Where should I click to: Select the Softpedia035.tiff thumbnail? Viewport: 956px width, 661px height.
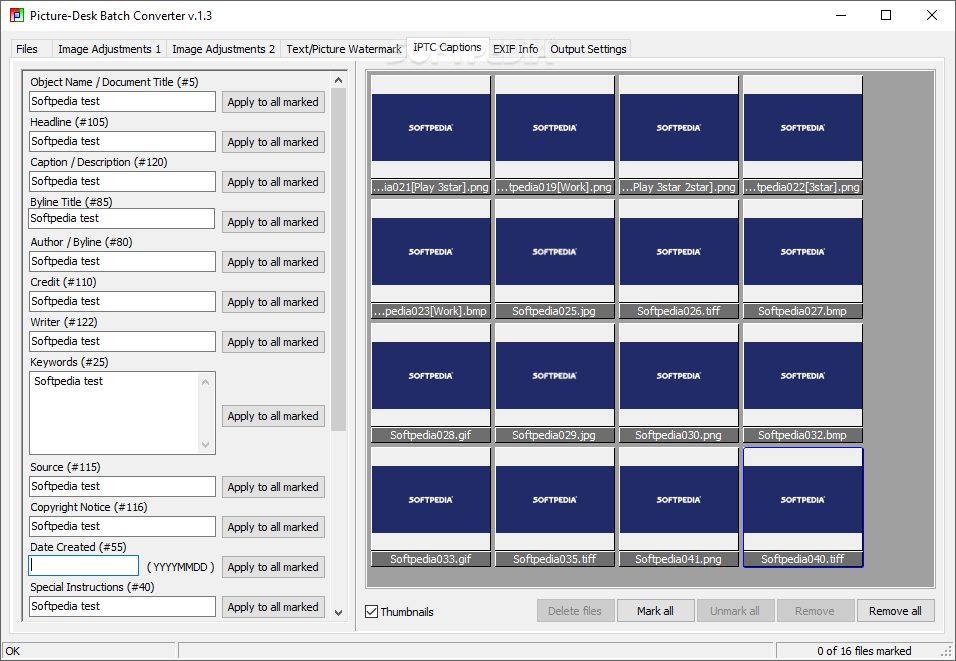click(x=555, y=507)
